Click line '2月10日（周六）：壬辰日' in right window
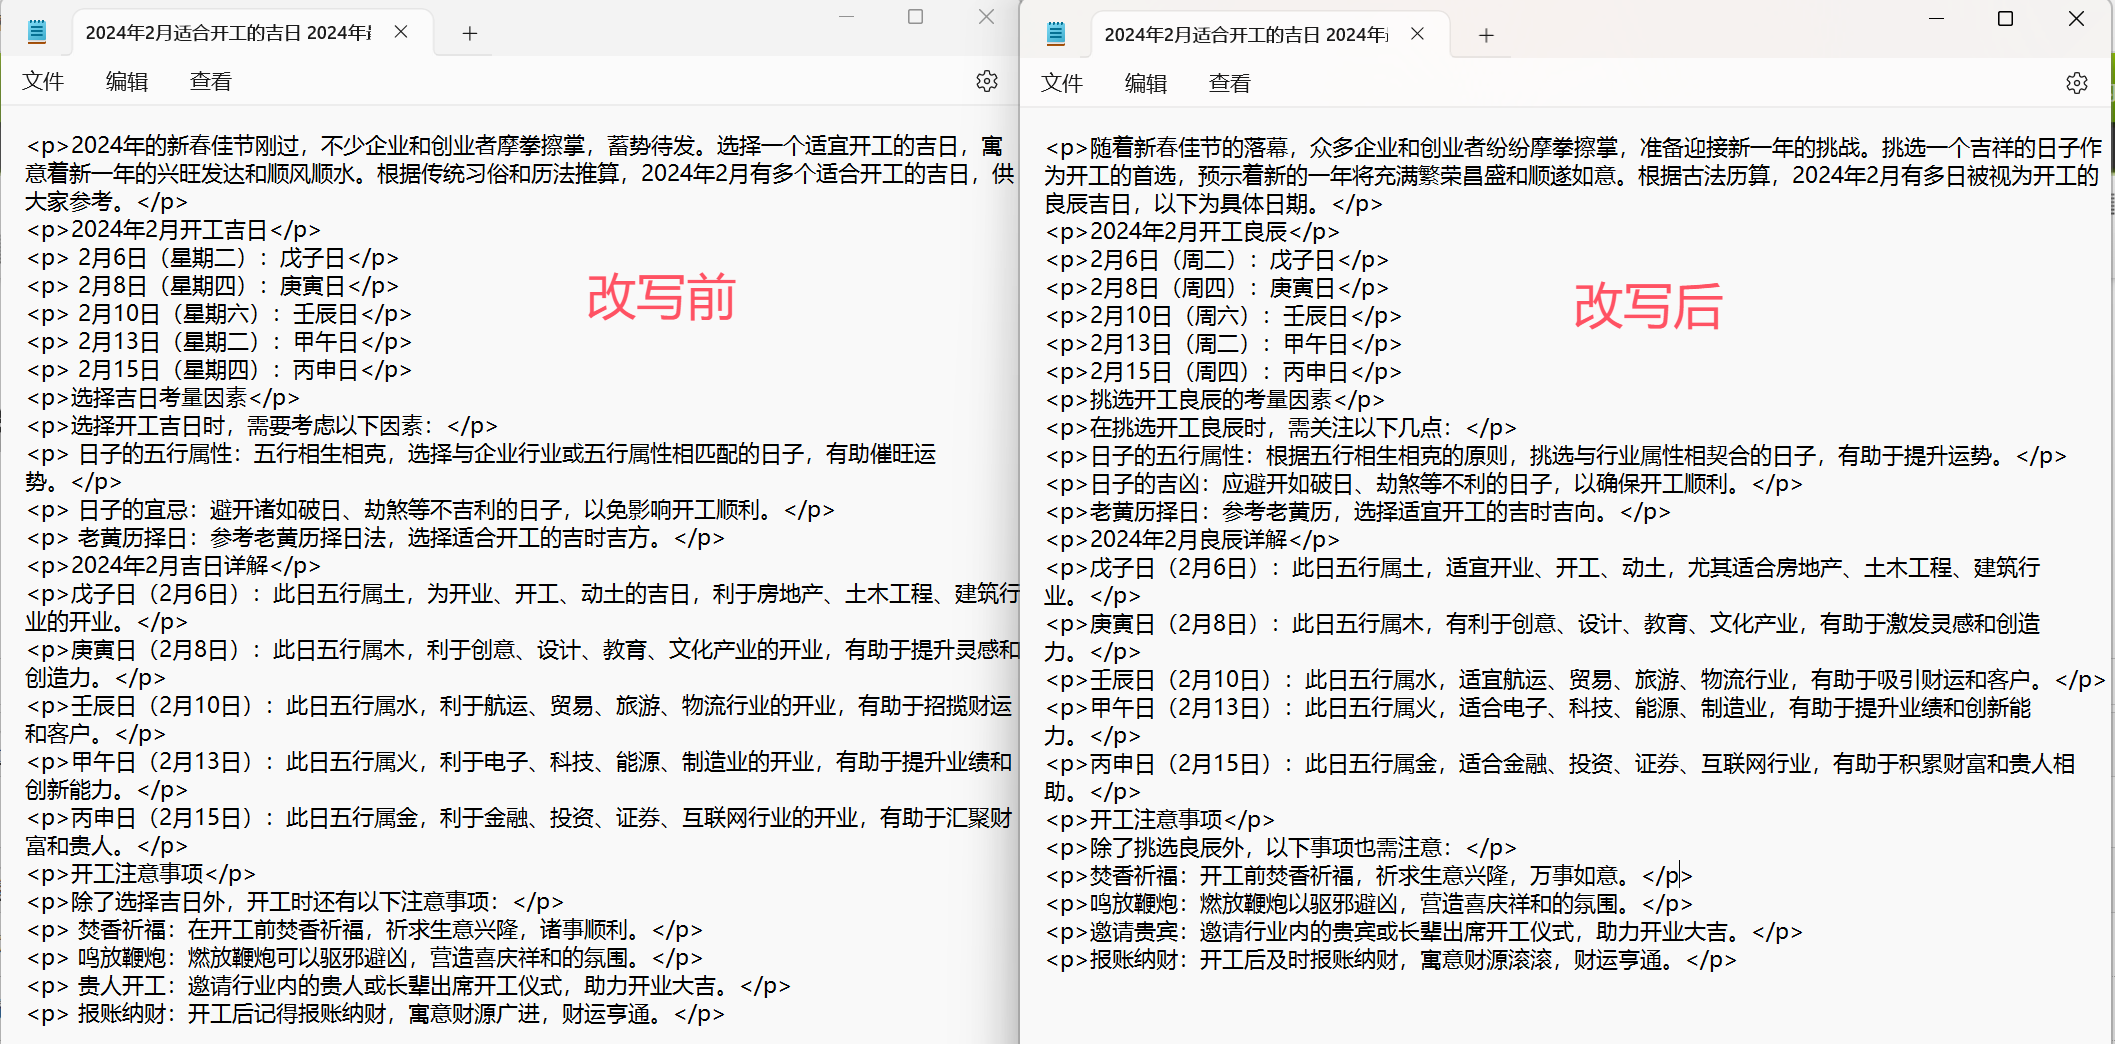Screen dimensions: 2115x1044 1224,316
